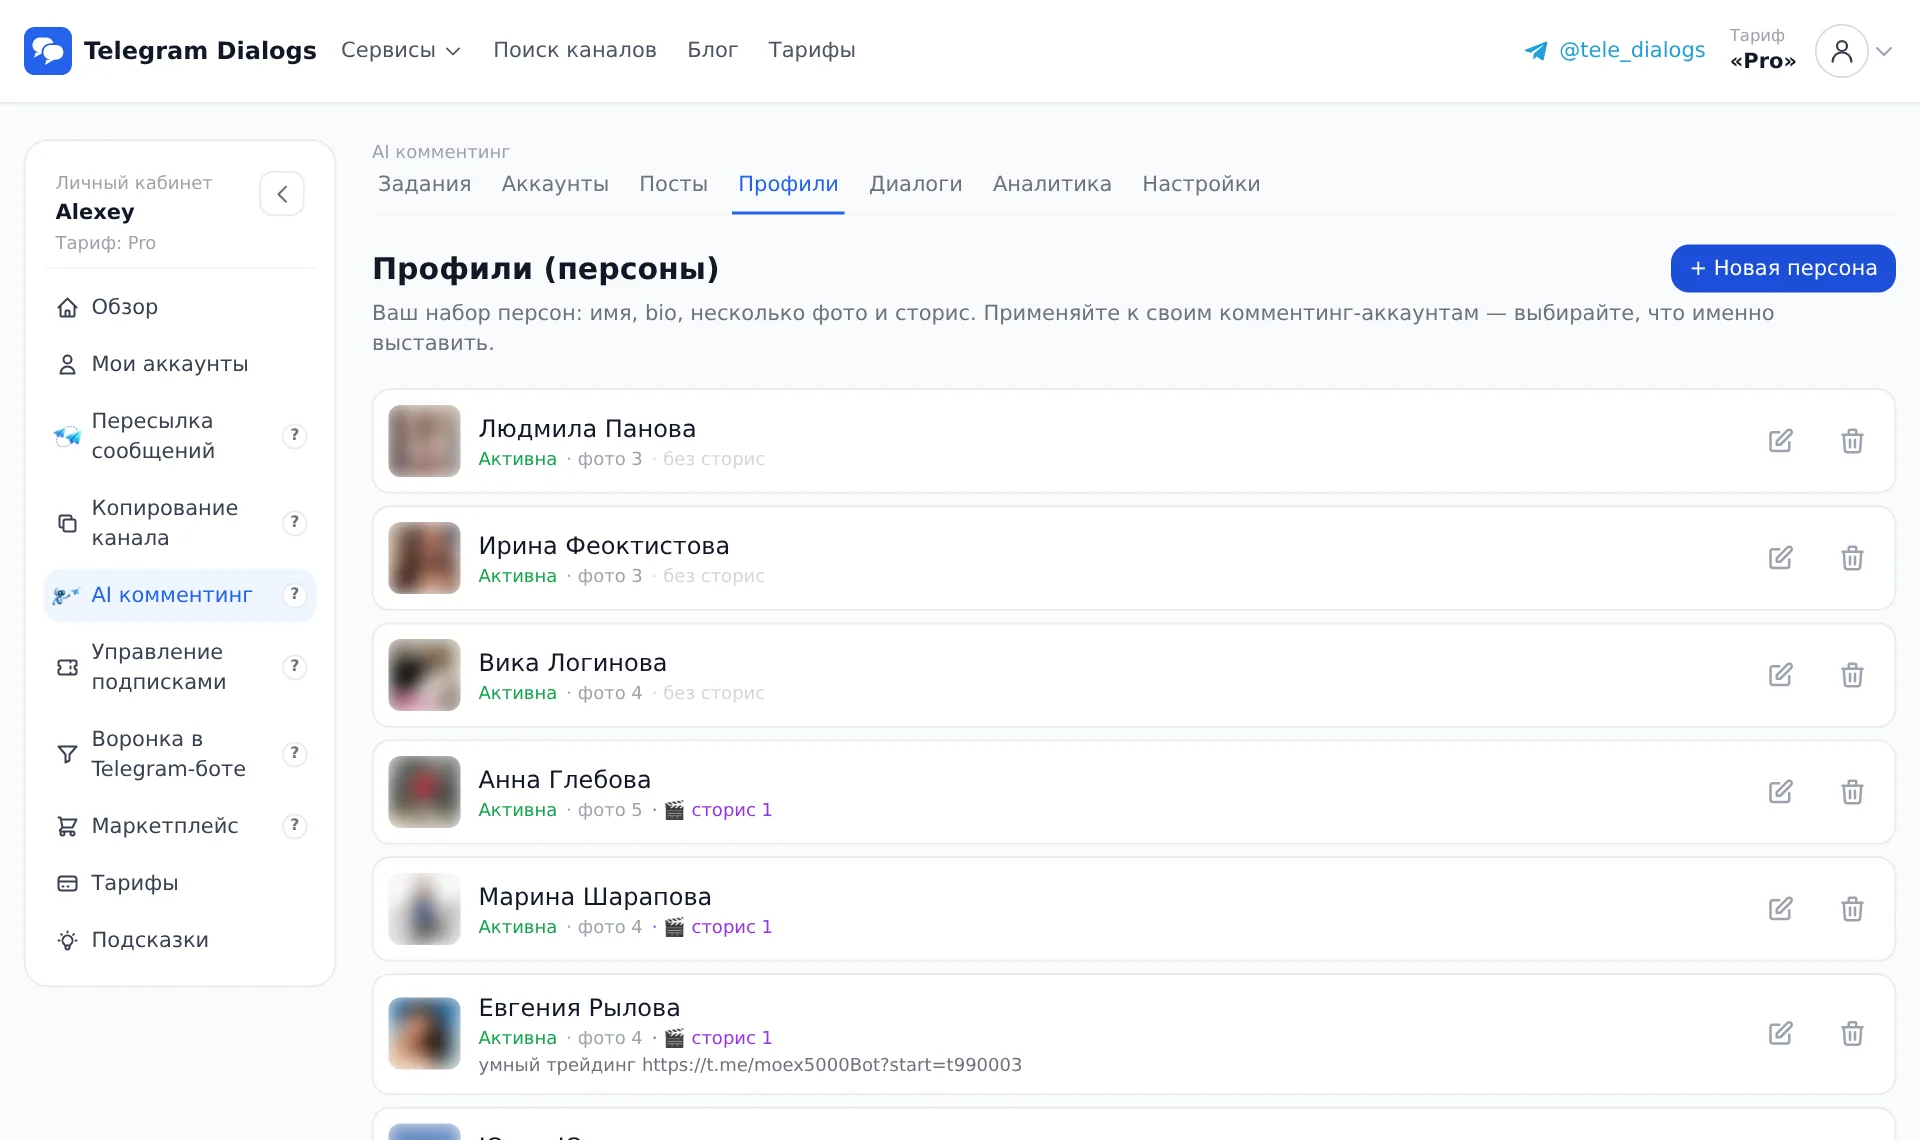Delete the Анна Глебова profile

pos(1852,792)
